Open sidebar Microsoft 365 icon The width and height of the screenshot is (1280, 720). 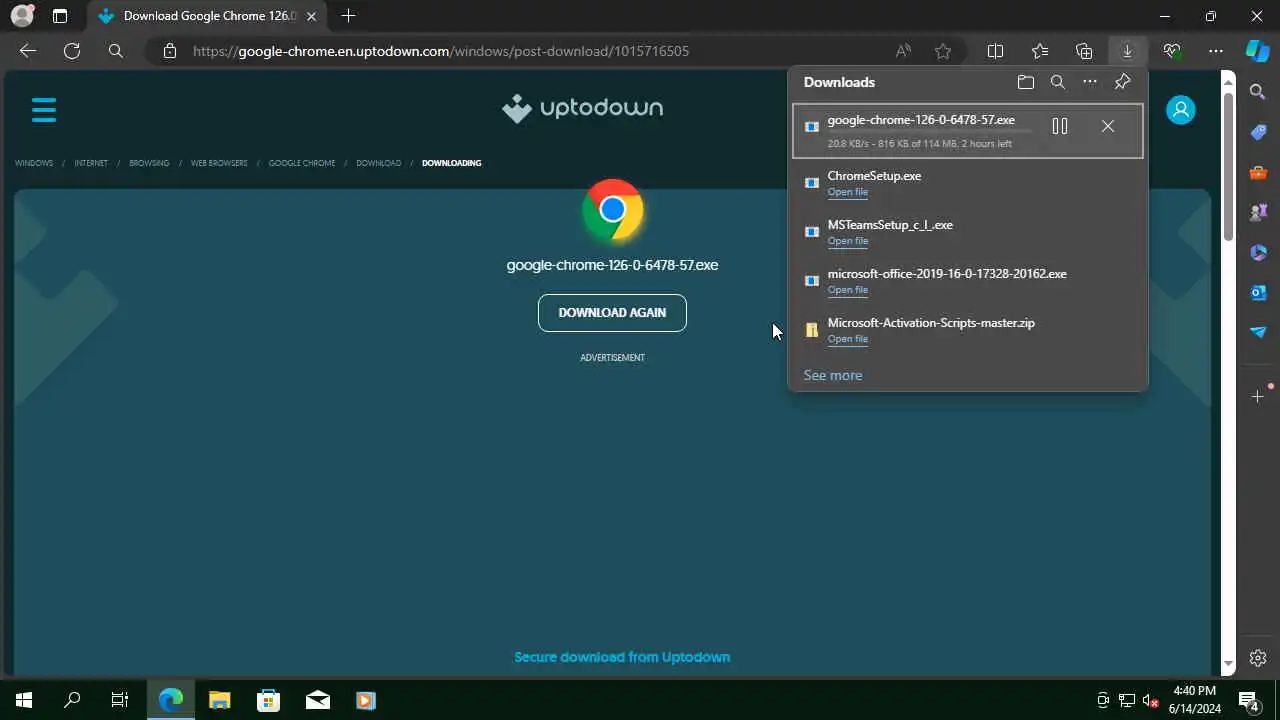[1258, 252]
